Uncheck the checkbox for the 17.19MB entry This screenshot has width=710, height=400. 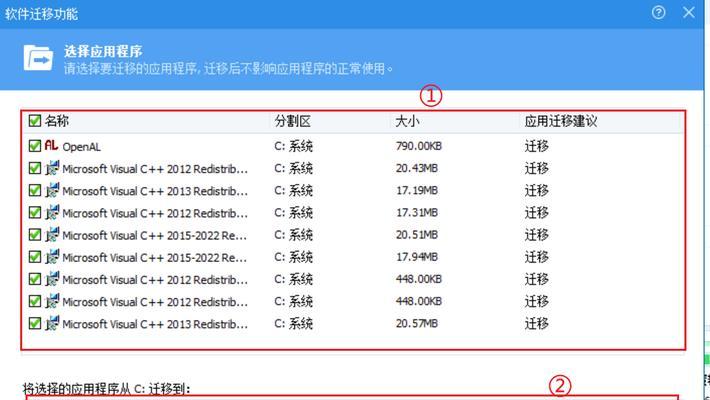coord(35,190)
